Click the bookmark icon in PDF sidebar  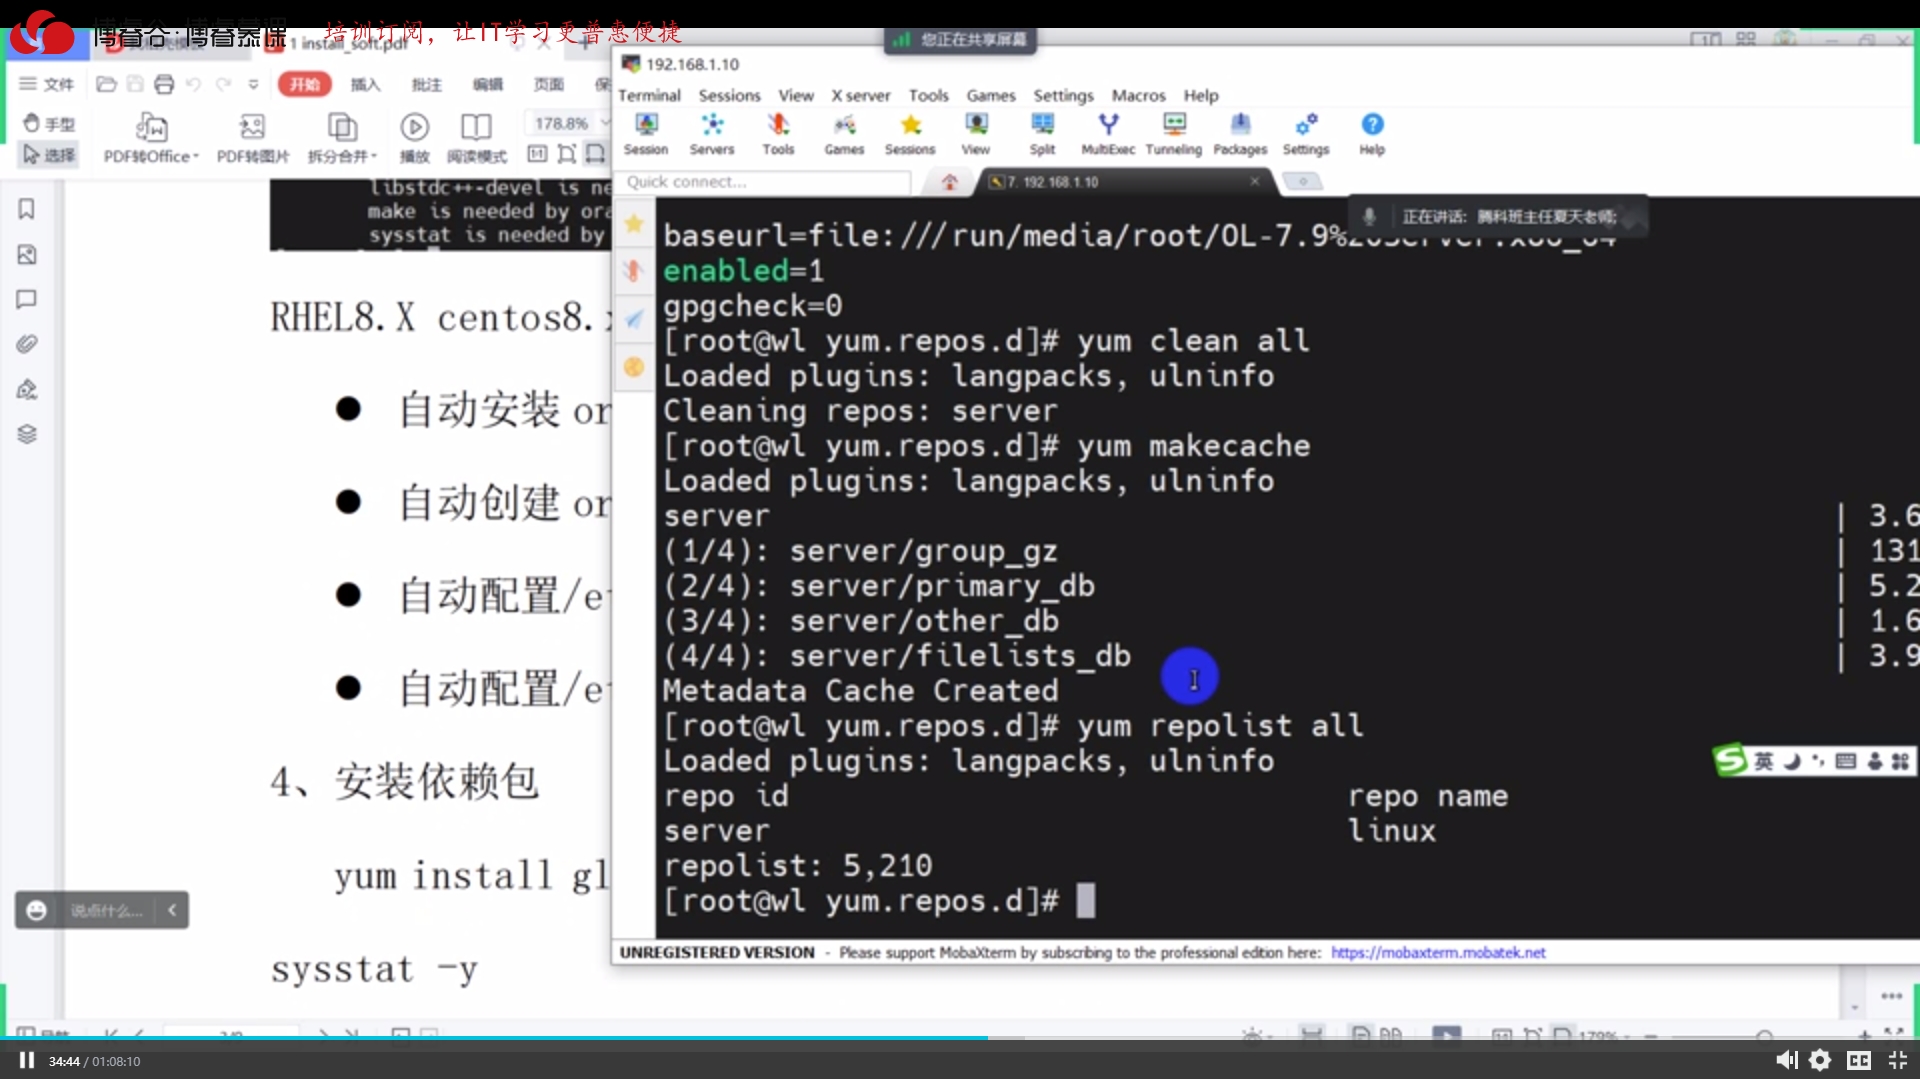click(27, 209)
